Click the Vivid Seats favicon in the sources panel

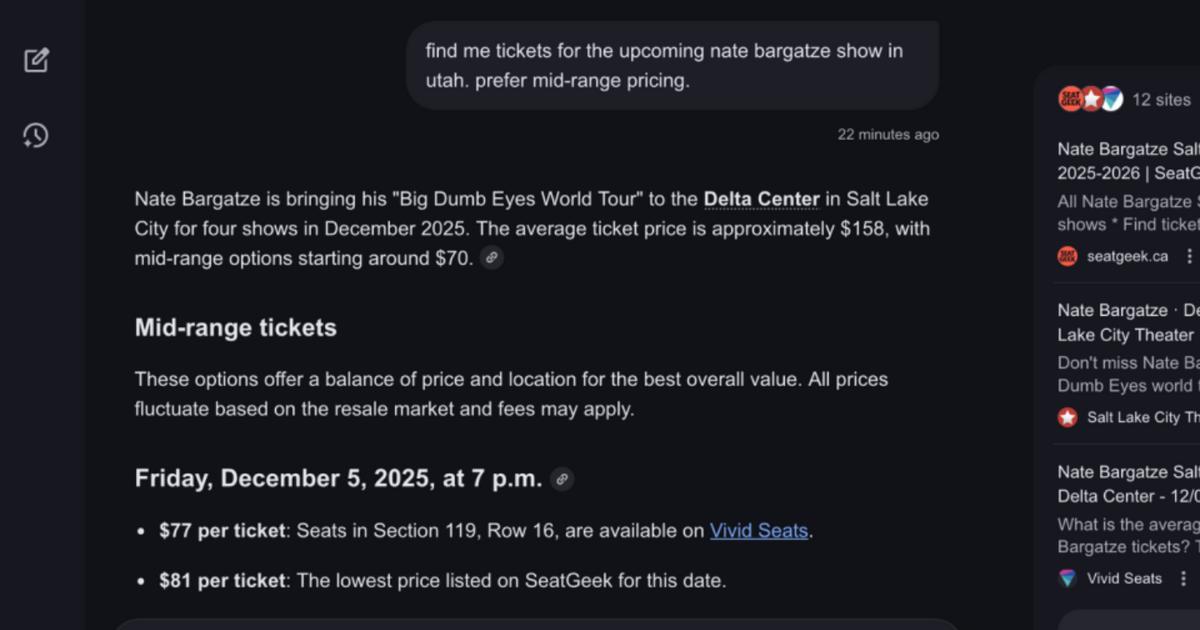tap(1068, 578)
